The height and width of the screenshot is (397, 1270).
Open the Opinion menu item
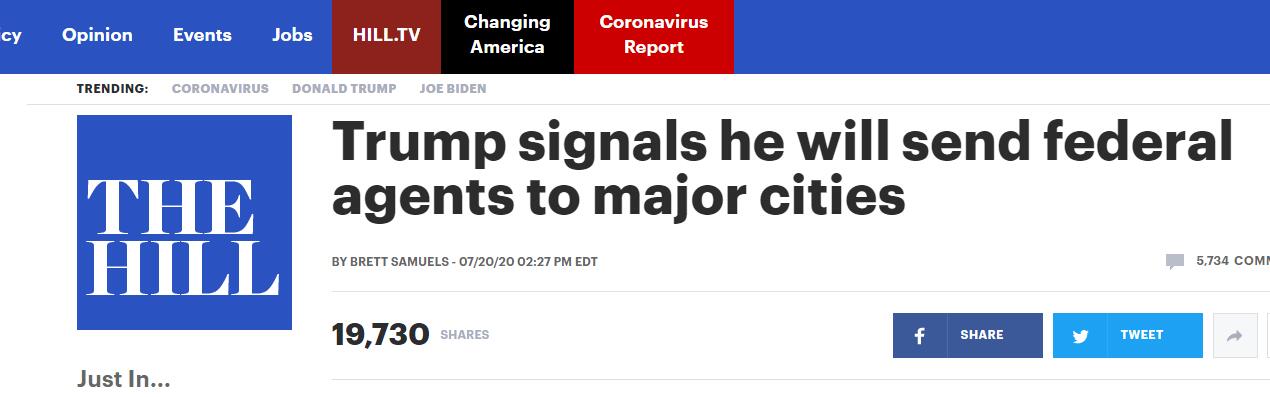click(97, 35)
